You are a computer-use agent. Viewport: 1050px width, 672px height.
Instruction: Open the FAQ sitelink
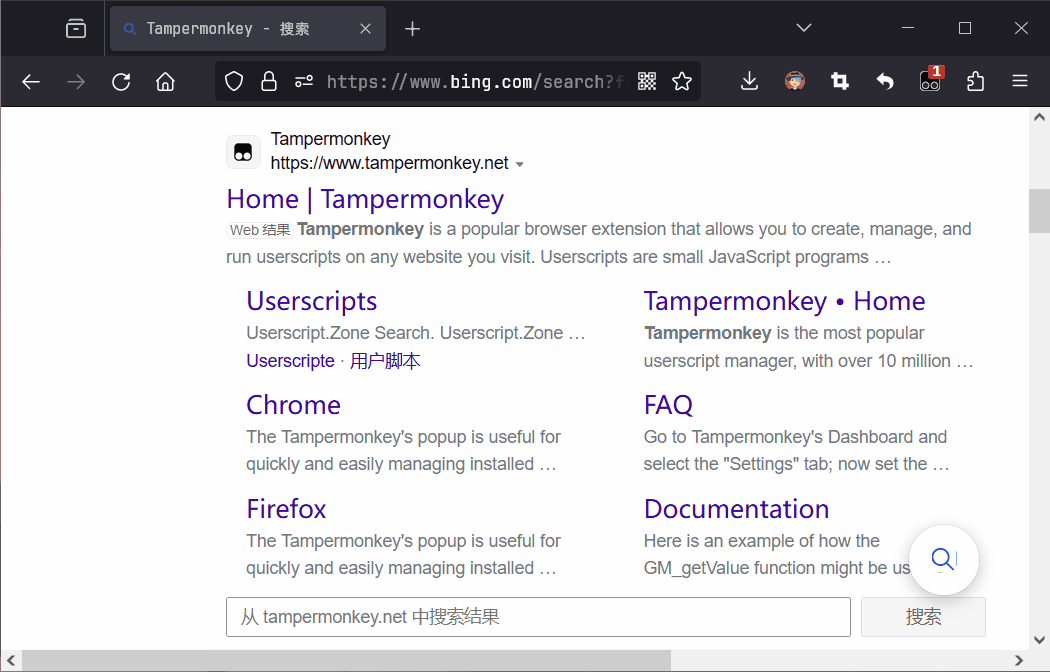click(x=668, y=405)
